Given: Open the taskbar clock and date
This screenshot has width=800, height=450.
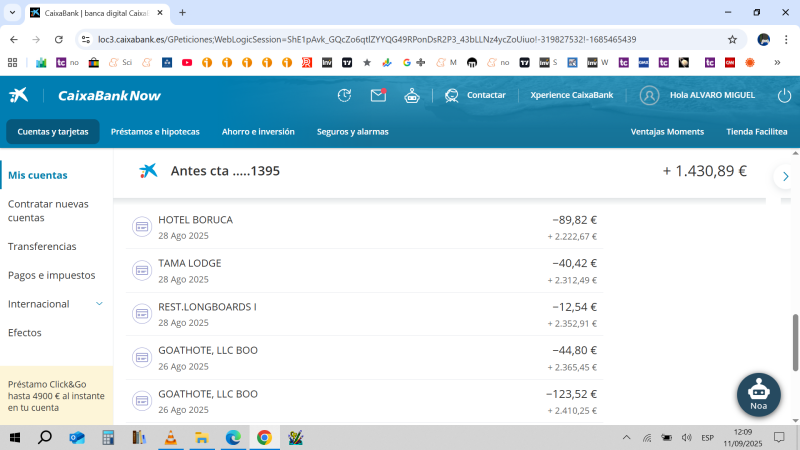Looking at the screenshot, I should point(743,438).
